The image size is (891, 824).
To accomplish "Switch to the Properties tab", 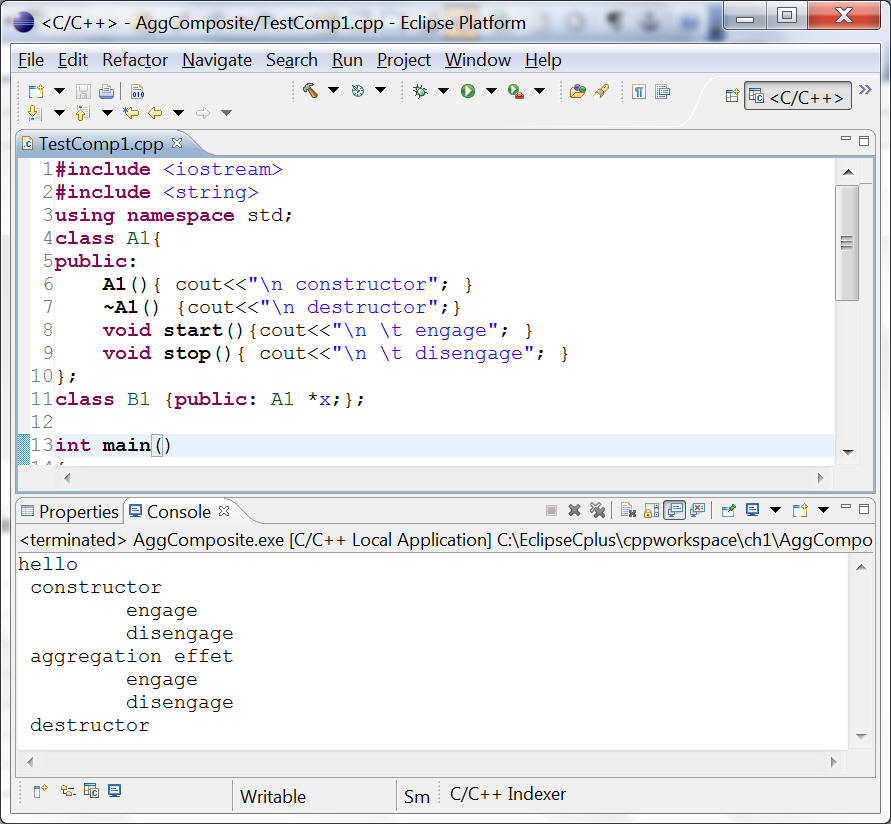I will pyautogui.click(x=70, y=511).
